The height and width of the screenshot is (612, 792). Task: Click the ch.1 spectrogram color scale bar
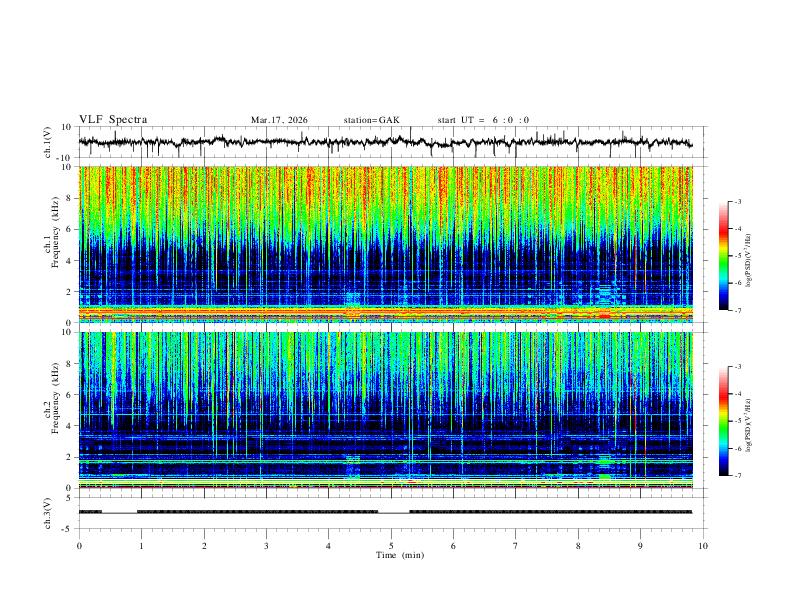pos(724,256)
